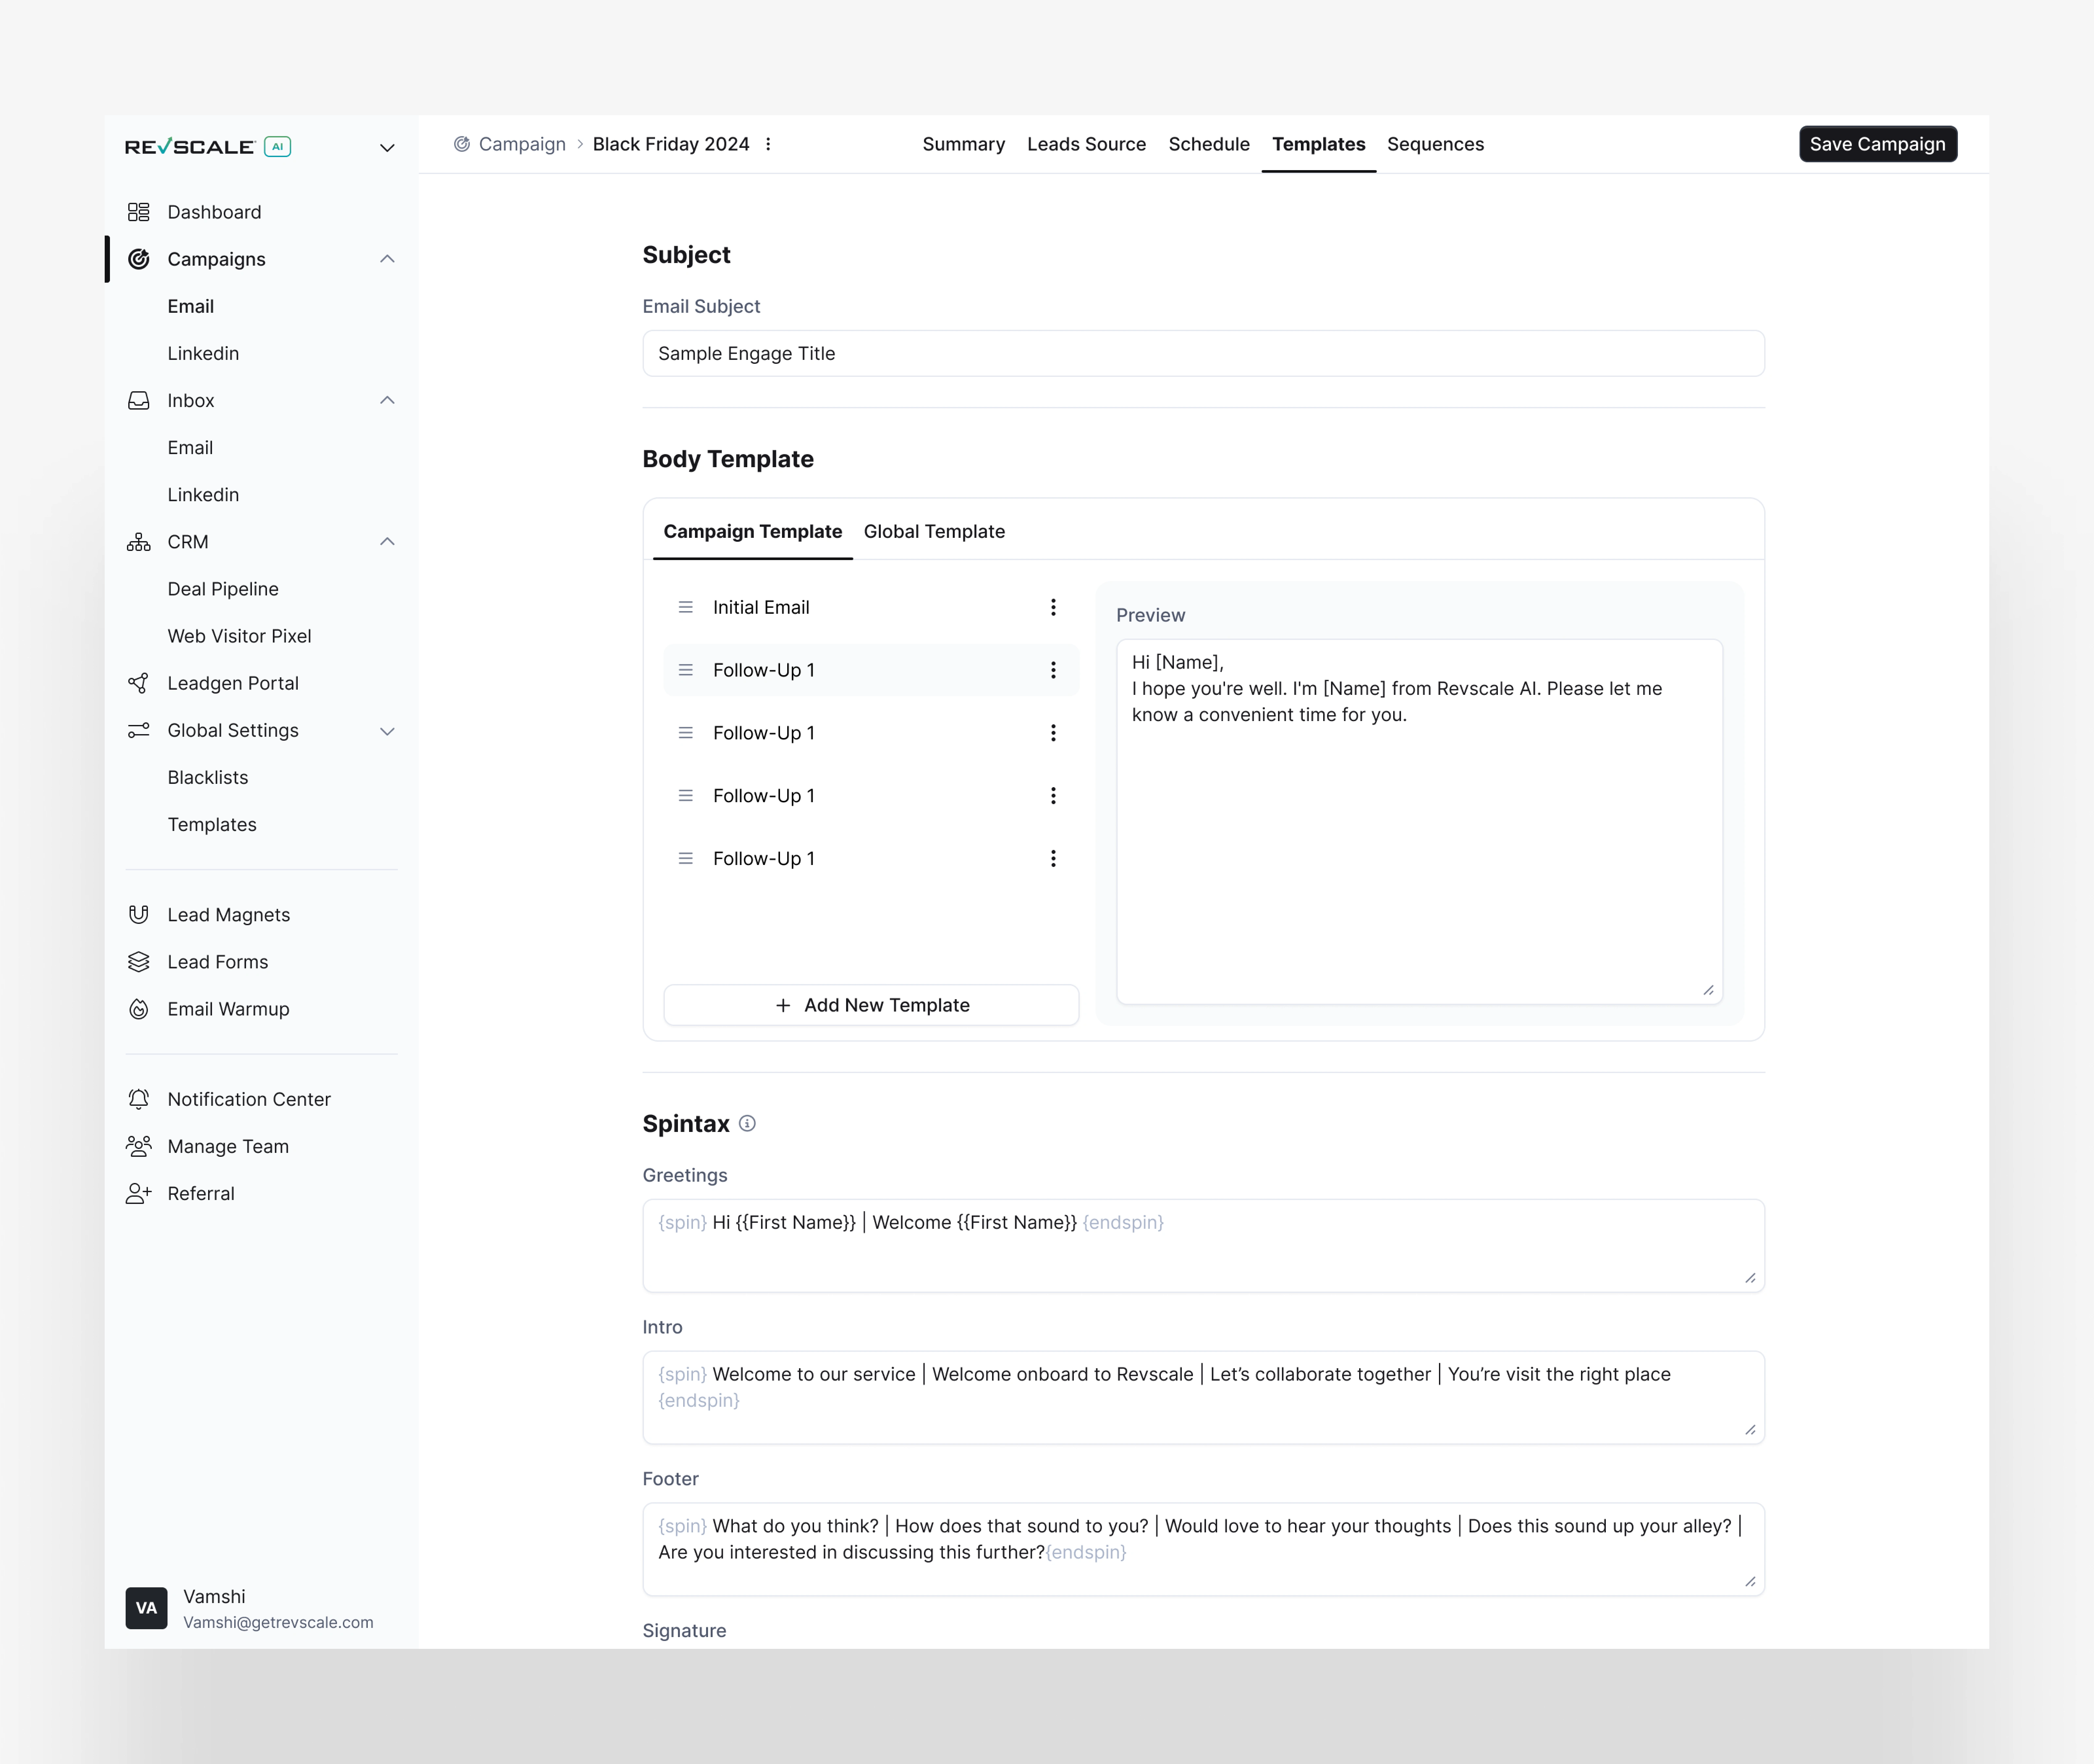Click the Notification Center bell icon
Screen dimensions: 2094x1764
[x=139, y=1099]
